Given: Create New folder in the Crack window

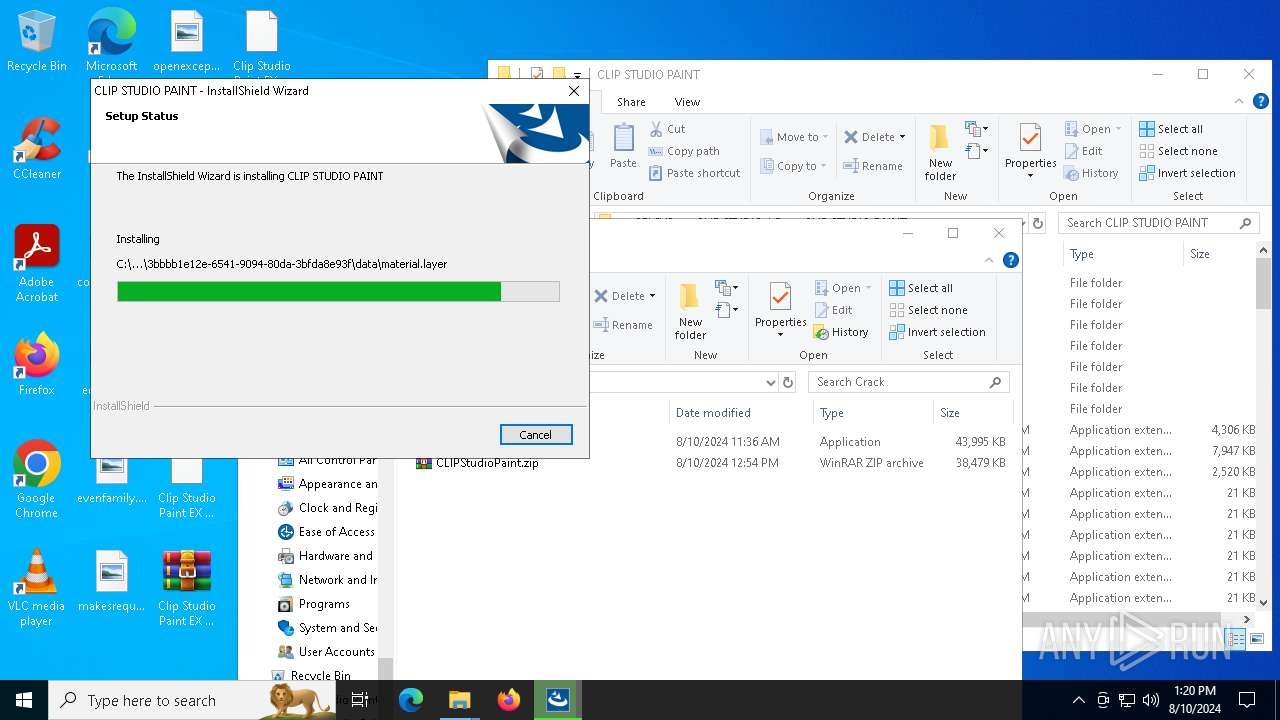Looking at the screenshot, I should 690,311.
